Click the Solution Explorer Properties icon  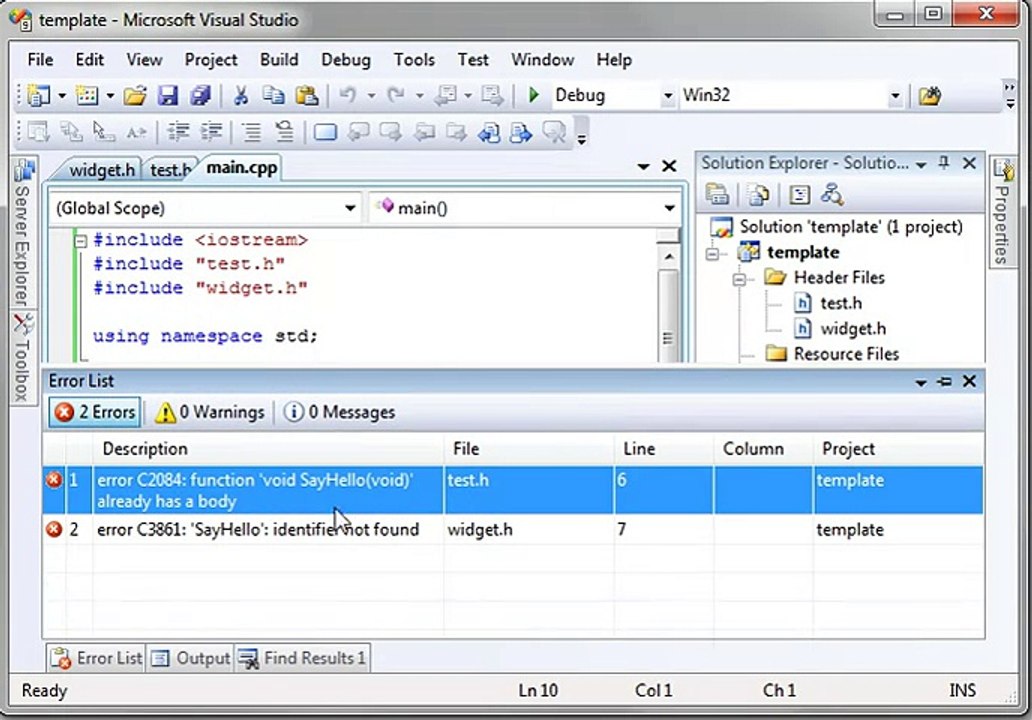(717, 195)
